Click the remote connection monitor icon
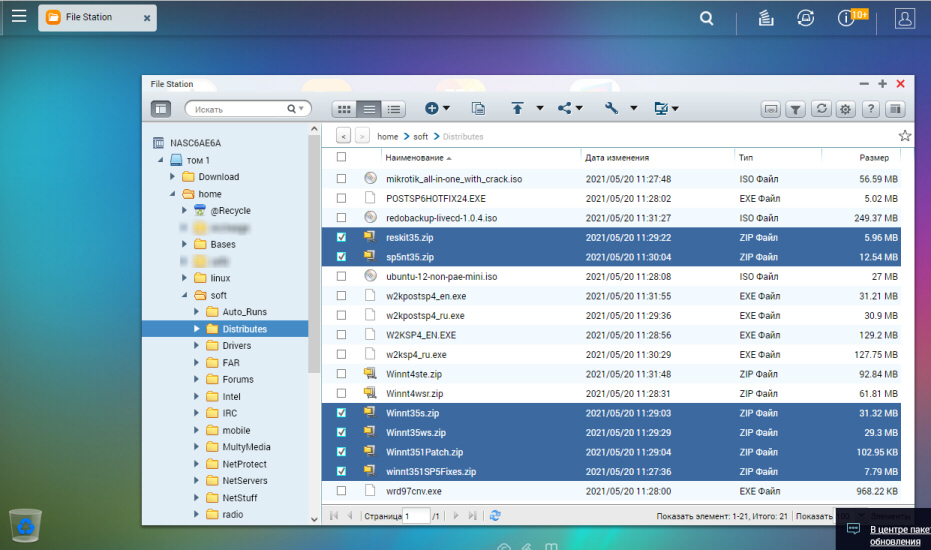The image size is (931, 550). 660,108
